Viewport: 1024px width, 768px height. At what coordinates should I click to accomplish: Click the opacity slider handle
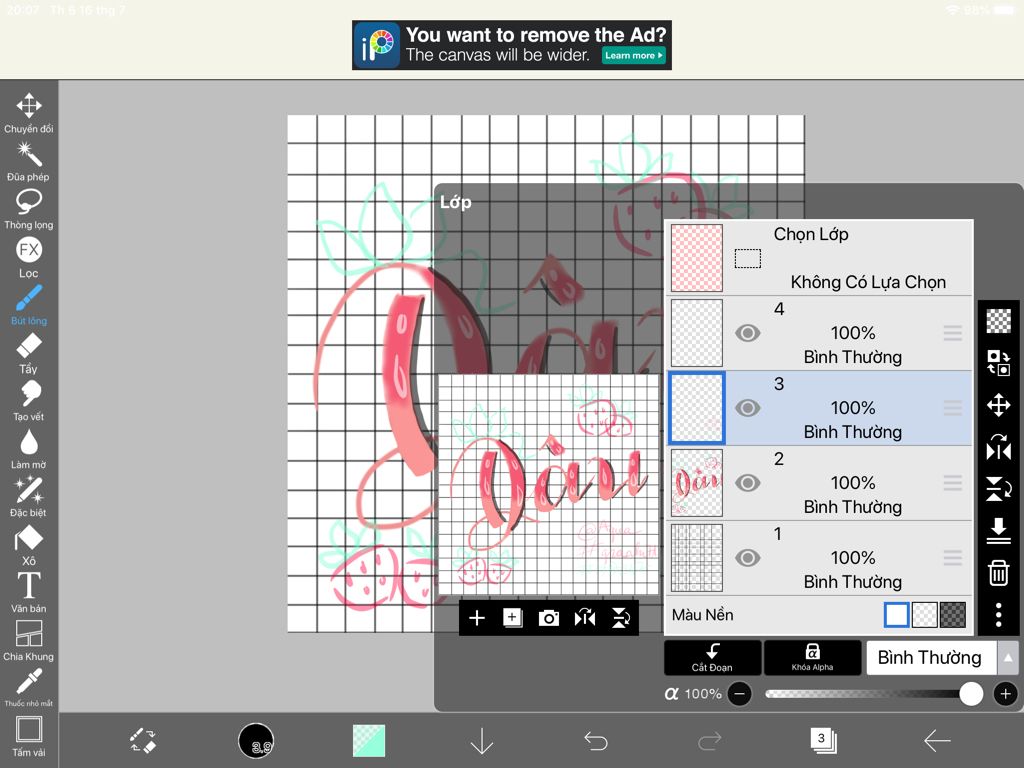pyautogui.click(x=971, y=694)
